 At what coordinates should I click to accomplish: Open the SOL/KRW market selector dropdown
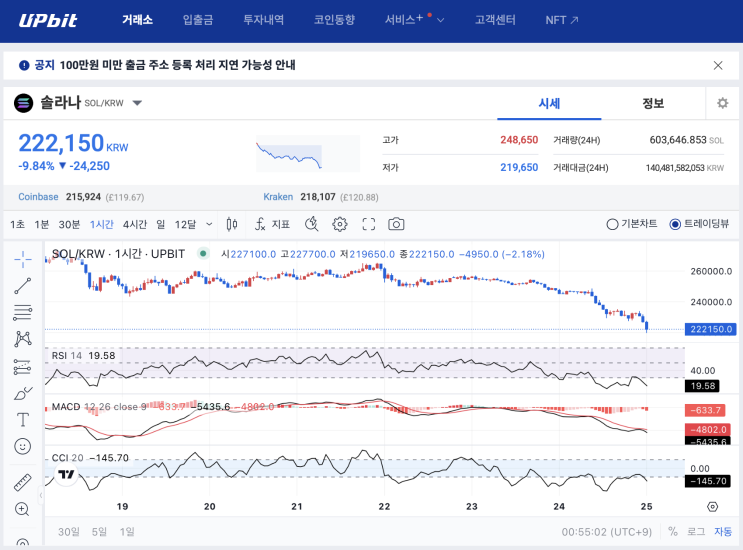click(x=137, y=103)
